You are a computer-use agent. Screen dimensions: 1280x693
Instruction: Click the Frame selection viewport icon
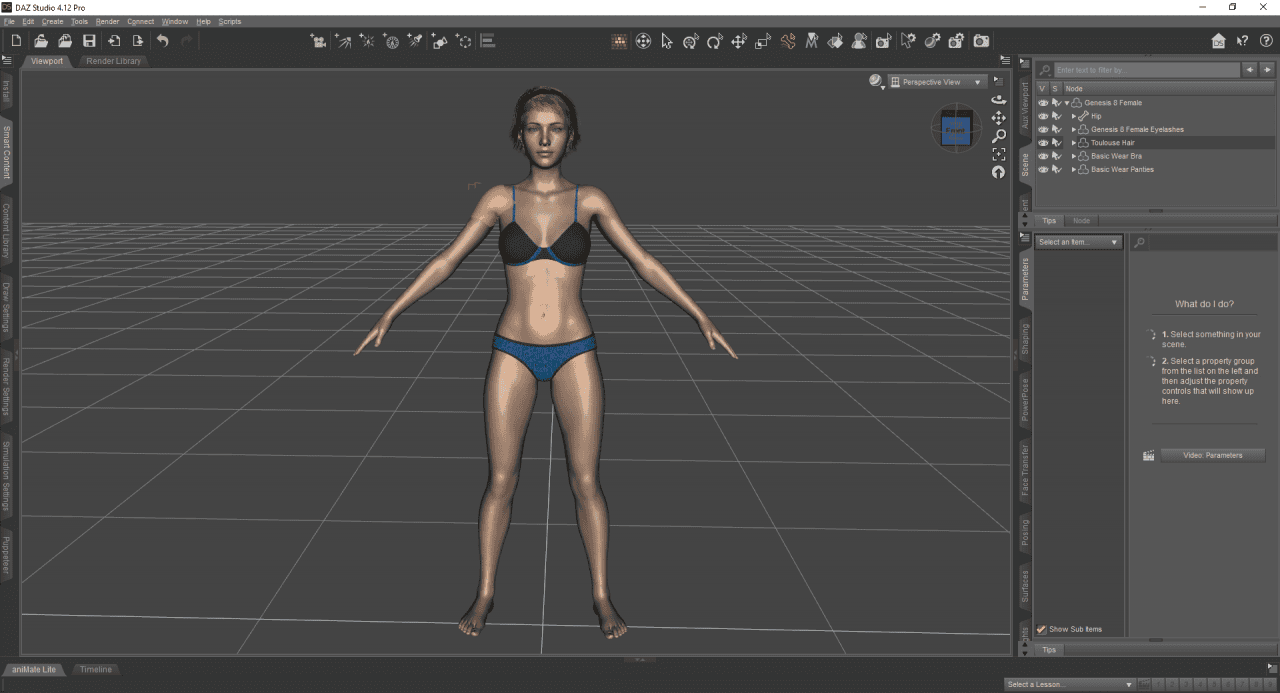998,154
